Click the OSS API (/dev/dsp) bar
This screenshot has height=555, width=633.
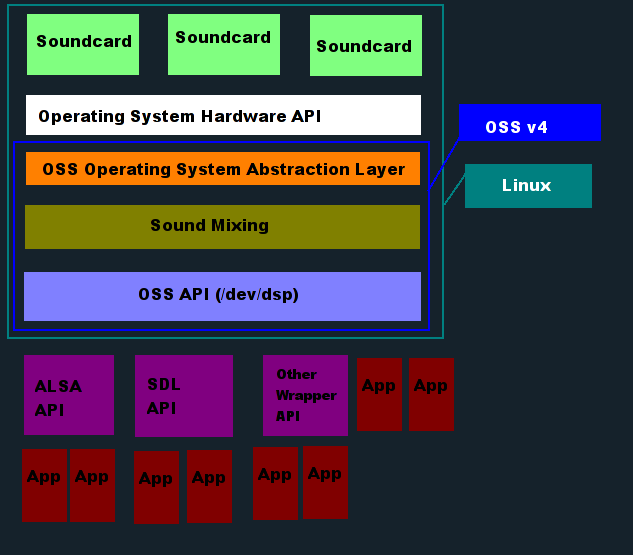coord(222,296)
